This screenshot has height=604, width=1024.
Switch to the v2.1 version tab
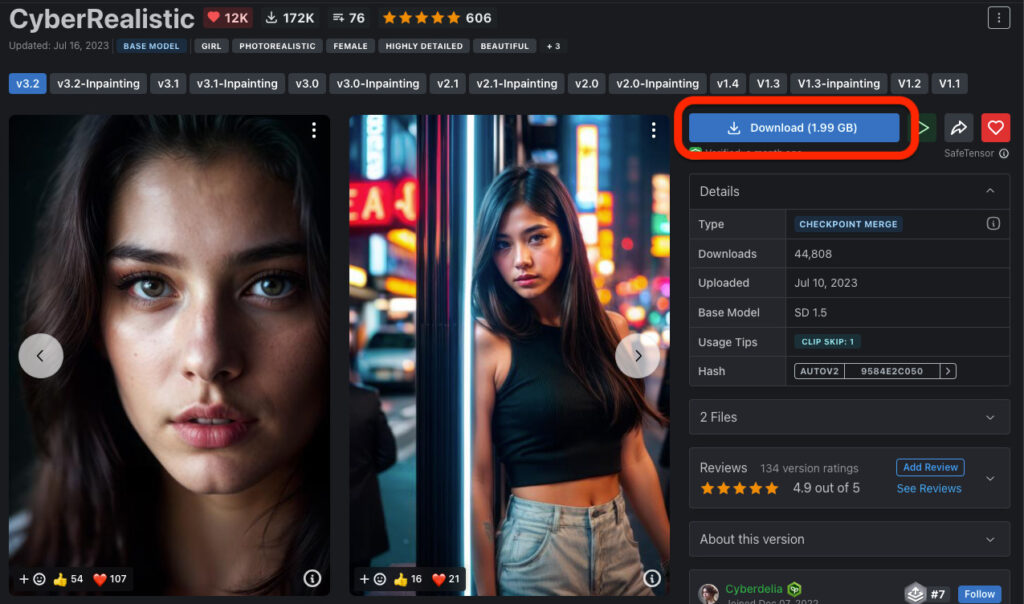448,84
